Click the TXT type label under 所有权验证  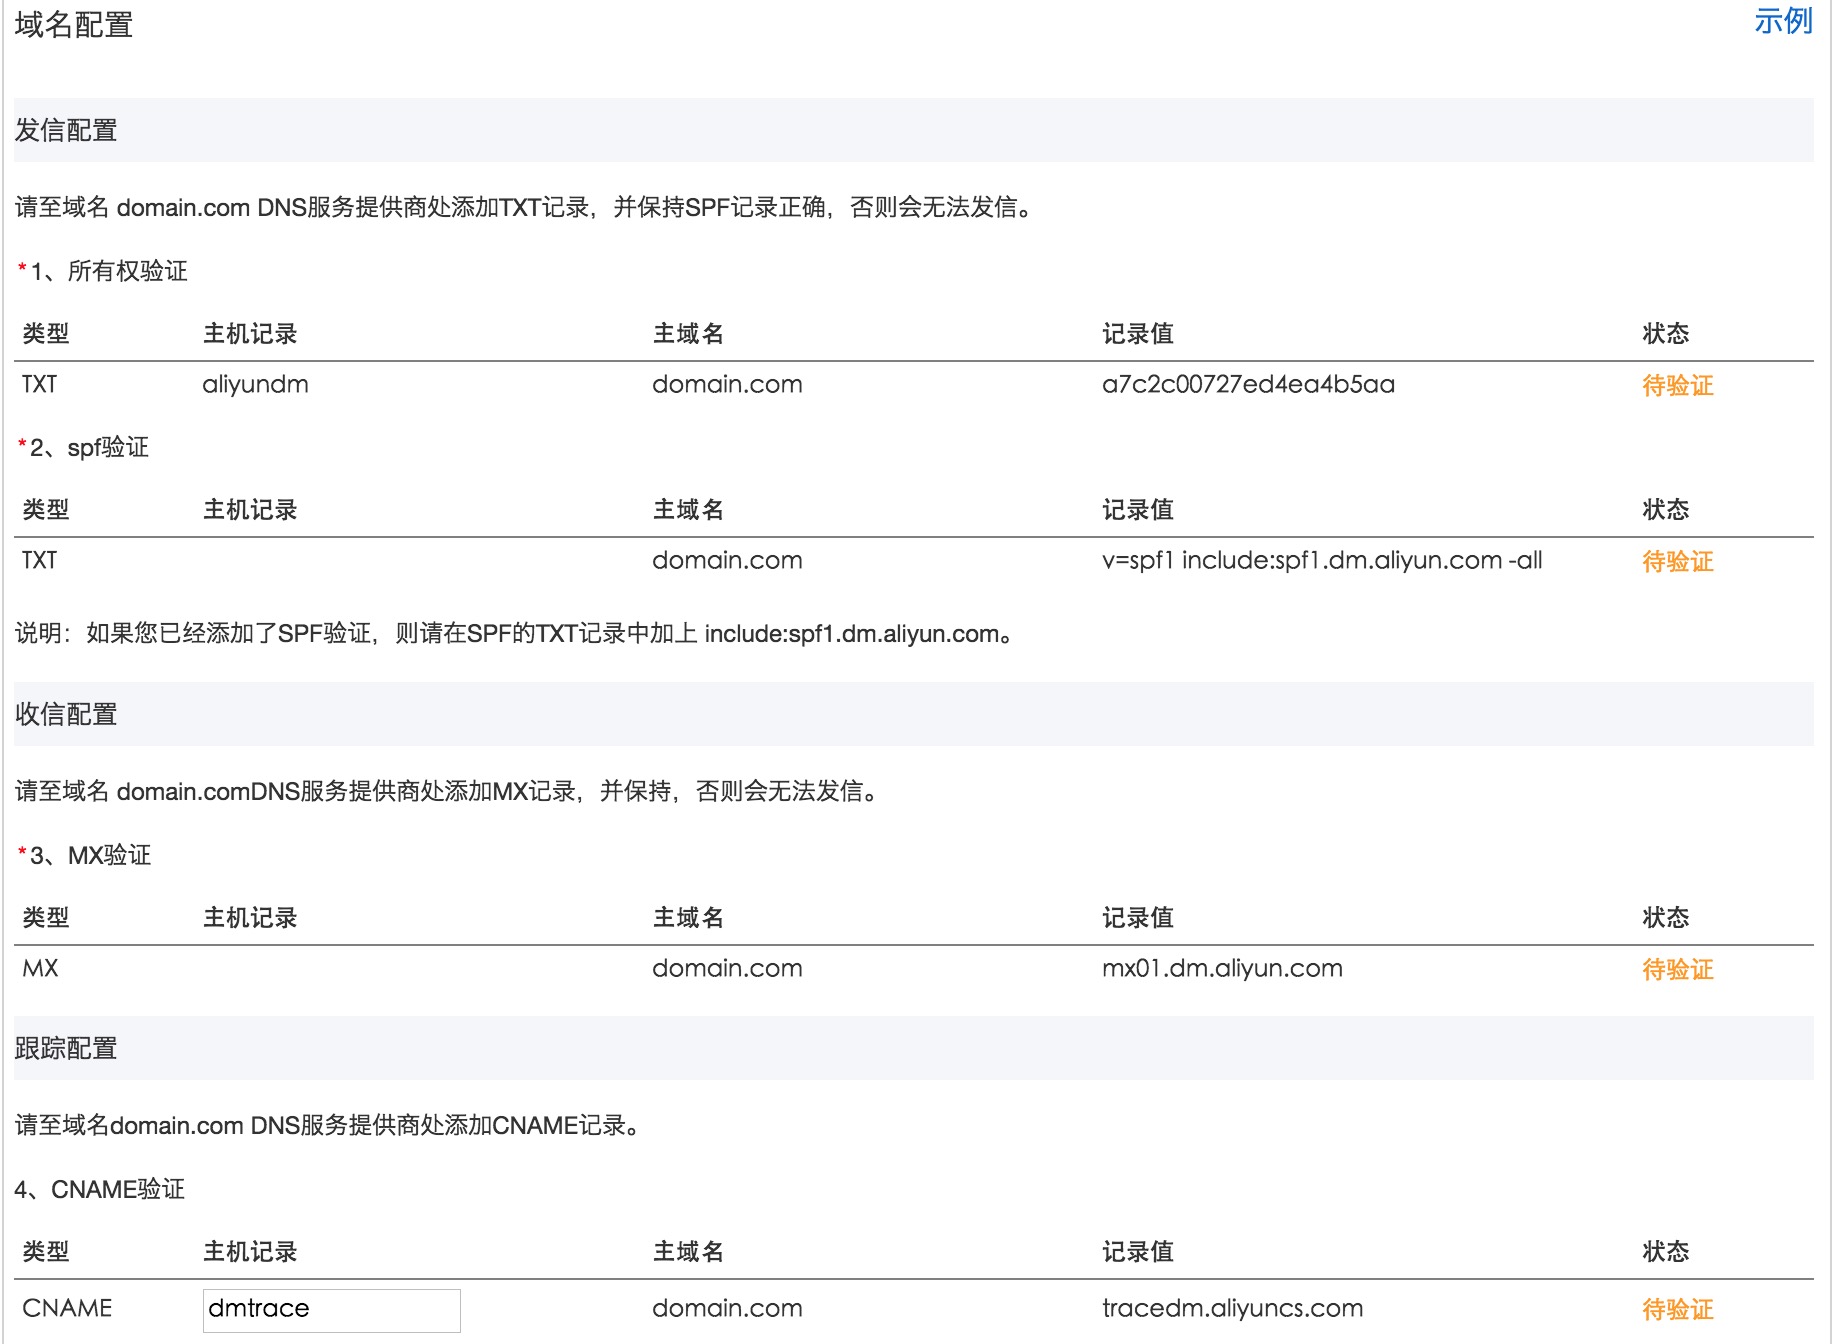(37, 385)
